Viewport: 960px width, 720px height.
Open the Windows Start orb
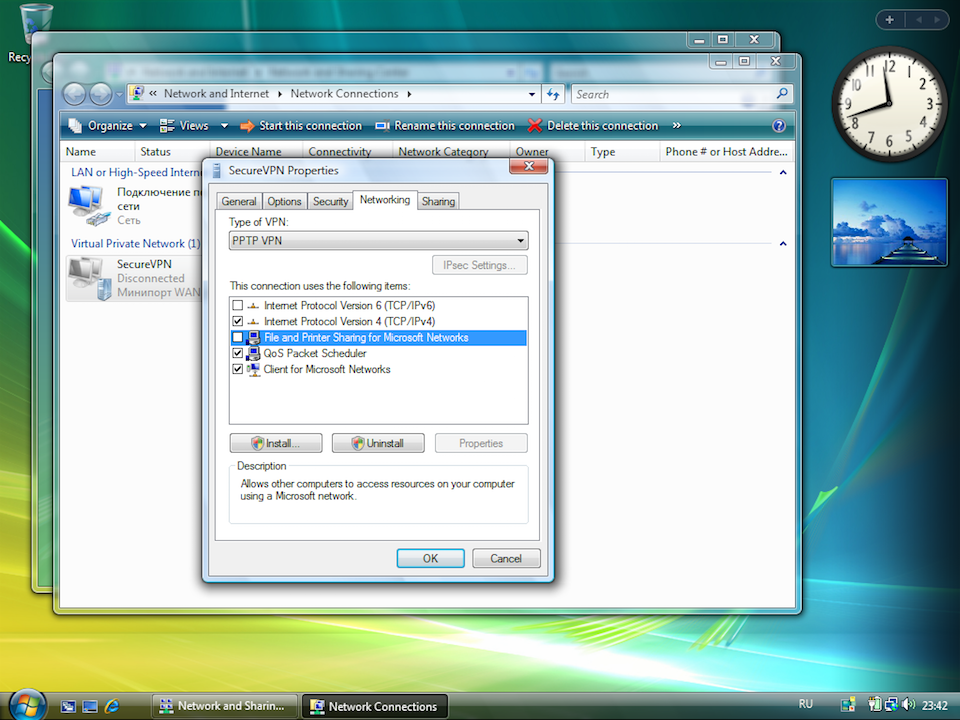[x=27, y=705]
